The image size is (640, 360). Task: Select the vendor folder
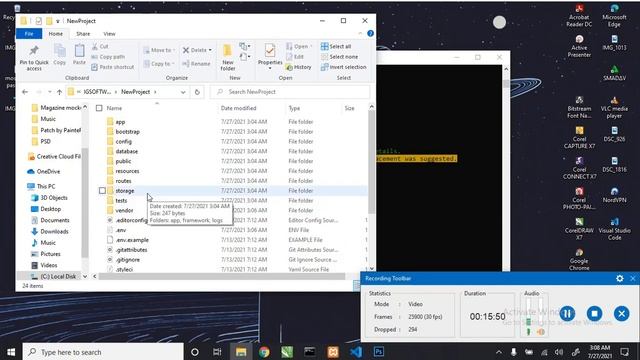point(124,211)
